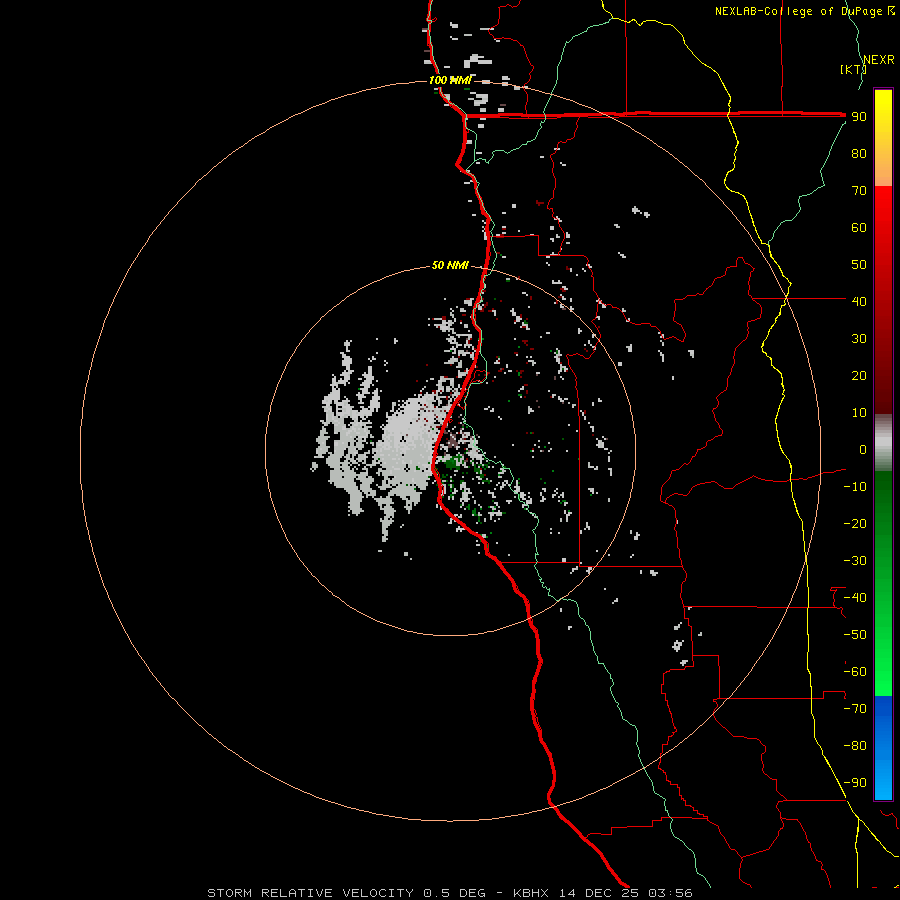900x900 pixels.
Task: Click the 40 value on velocity scale
Action: tap(859, 301)
